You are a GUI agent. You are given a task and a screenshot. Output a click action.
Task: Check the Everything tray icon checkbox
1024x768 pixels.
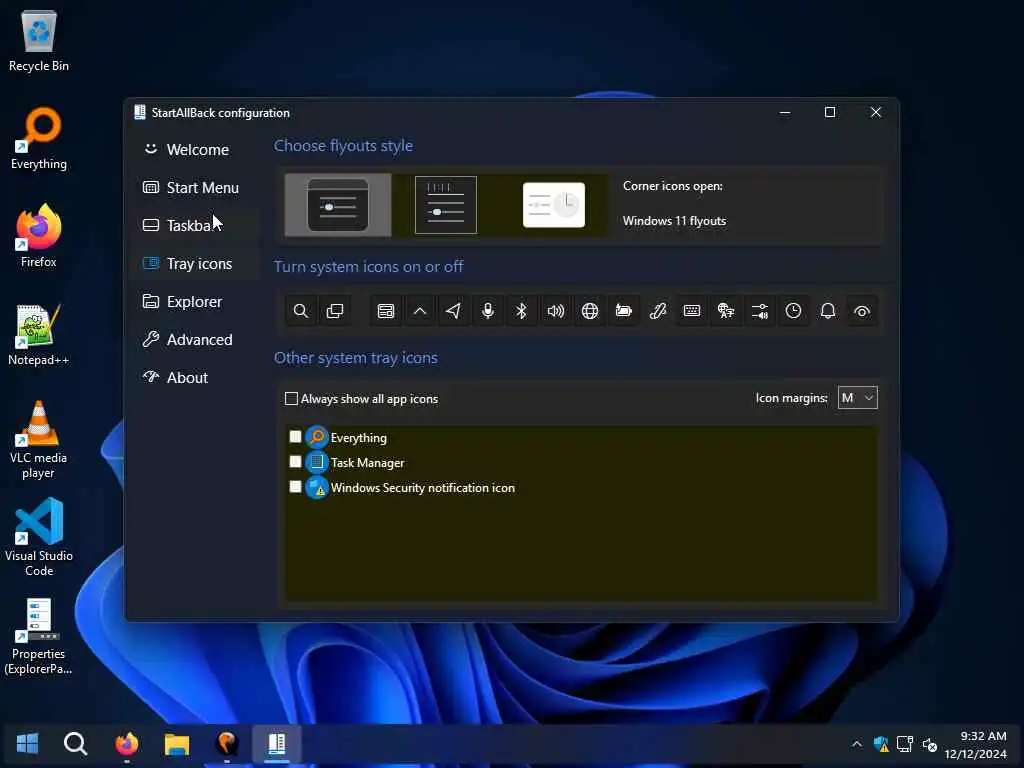tap(295, 436)
